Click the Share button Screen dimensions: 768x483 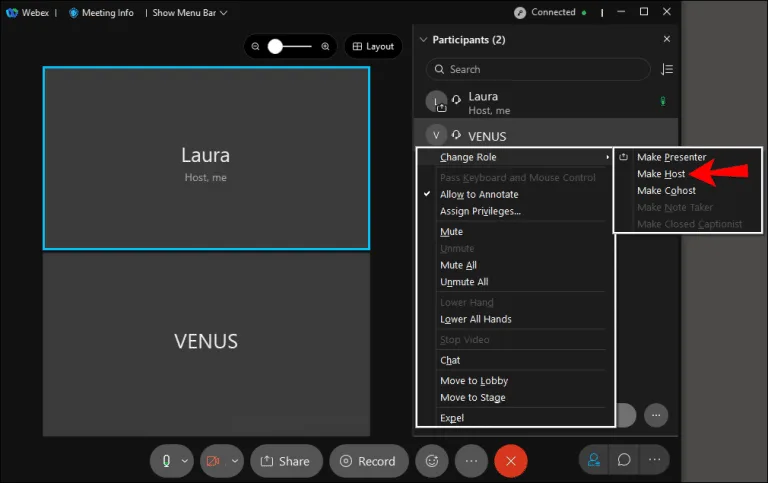tap(286, 461)
